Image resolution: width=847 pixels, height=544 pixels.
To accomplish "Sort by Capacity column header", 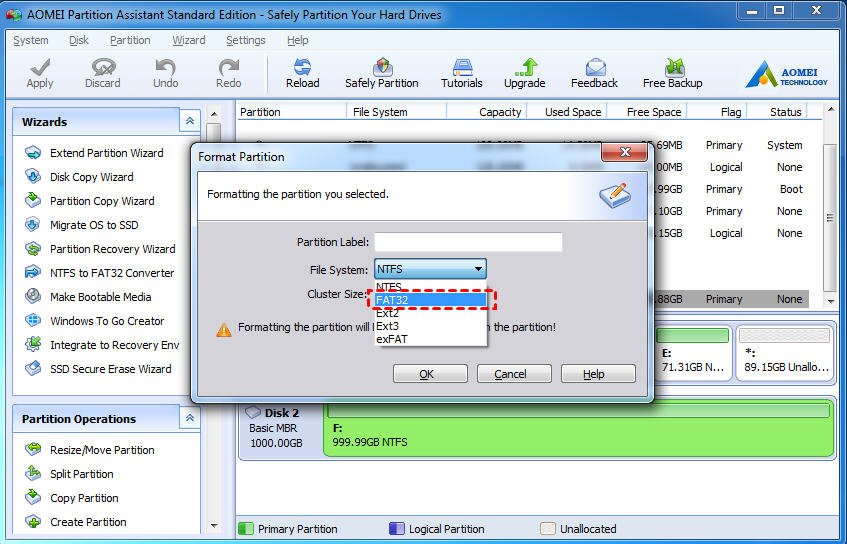I will point(487,112).
